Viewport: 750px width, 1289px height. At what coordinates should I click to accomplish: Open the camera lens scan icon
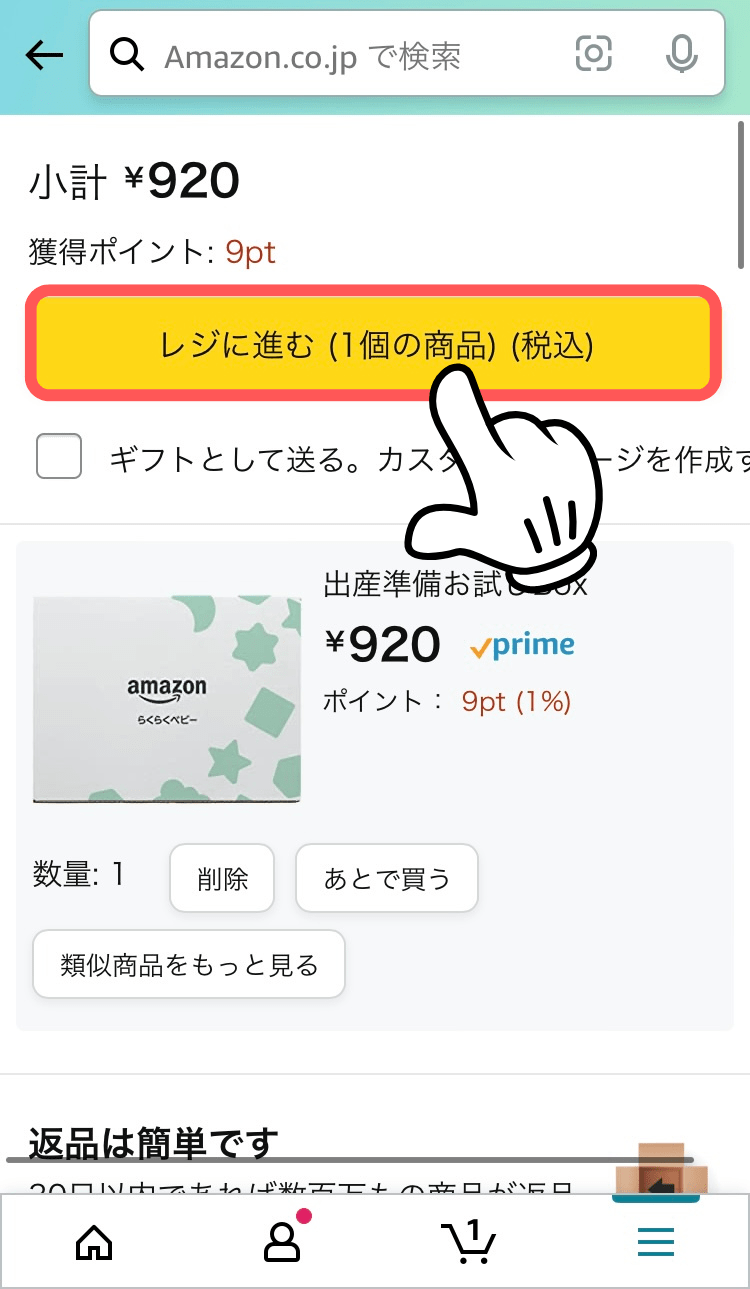click(593, 54)
